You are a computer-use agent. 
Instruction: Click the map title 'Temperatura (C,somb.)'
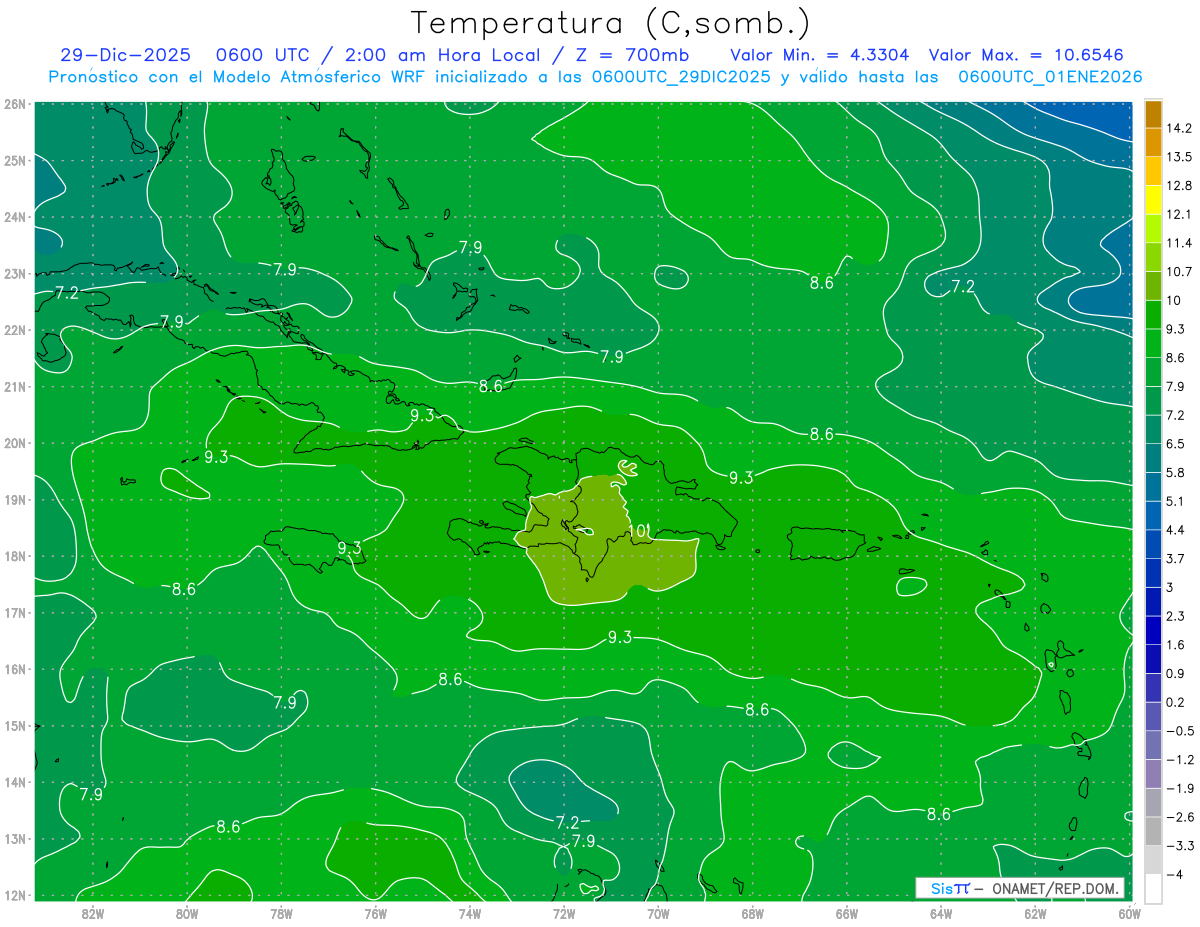point(611,23)
